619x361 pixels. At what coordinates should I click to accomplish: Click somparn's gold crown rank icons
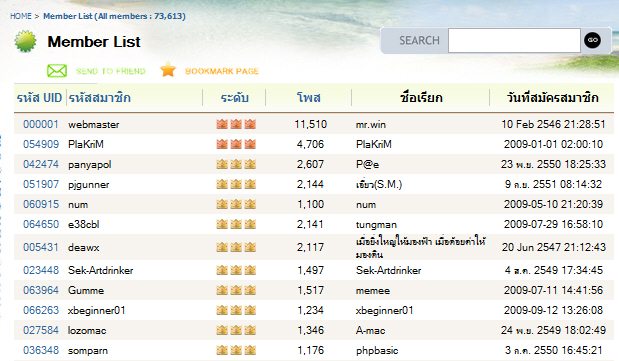tap(236, 350)
